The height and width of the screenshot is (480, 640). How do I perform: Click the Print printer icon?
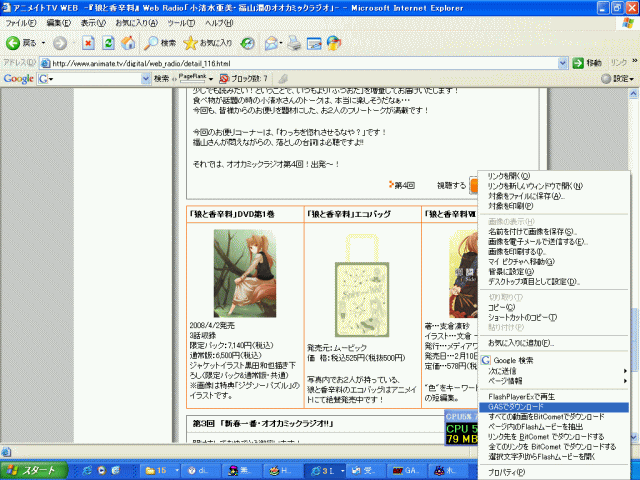pos(294,43)
